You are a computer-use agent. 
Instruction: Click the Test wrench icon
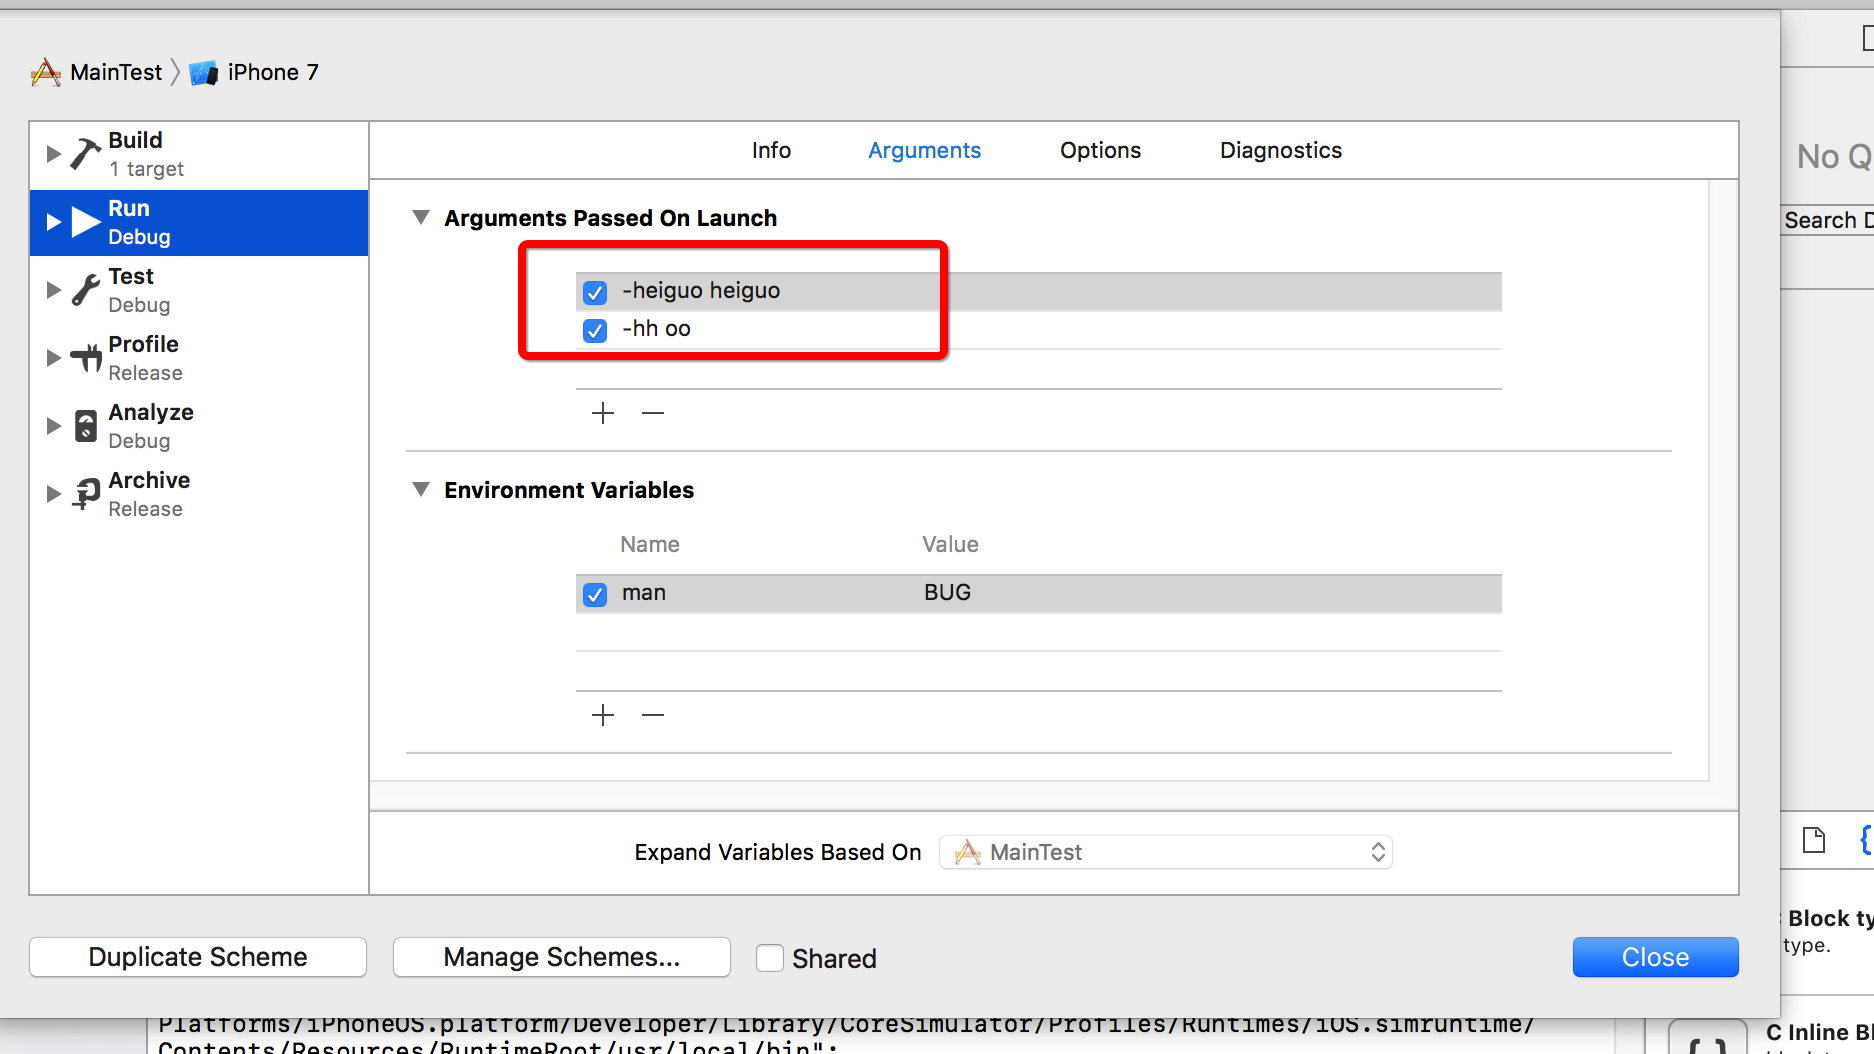[x=86, y=289]
